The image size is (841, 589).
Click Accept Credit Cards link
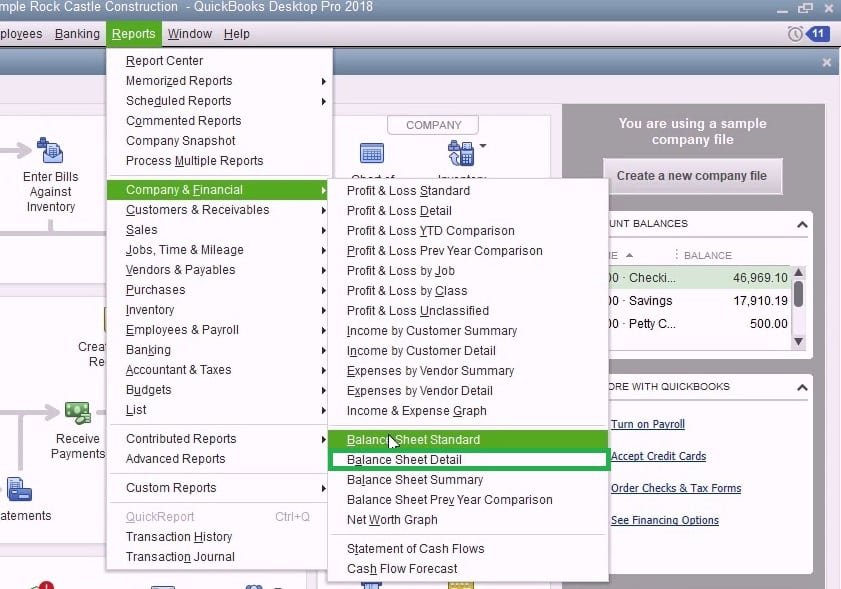tap(658, 457)
